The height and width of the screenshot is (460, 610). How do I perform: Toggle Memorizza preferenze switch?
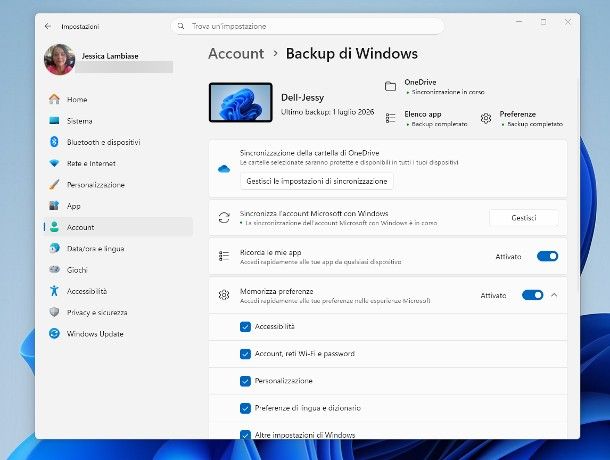[532, 295]
